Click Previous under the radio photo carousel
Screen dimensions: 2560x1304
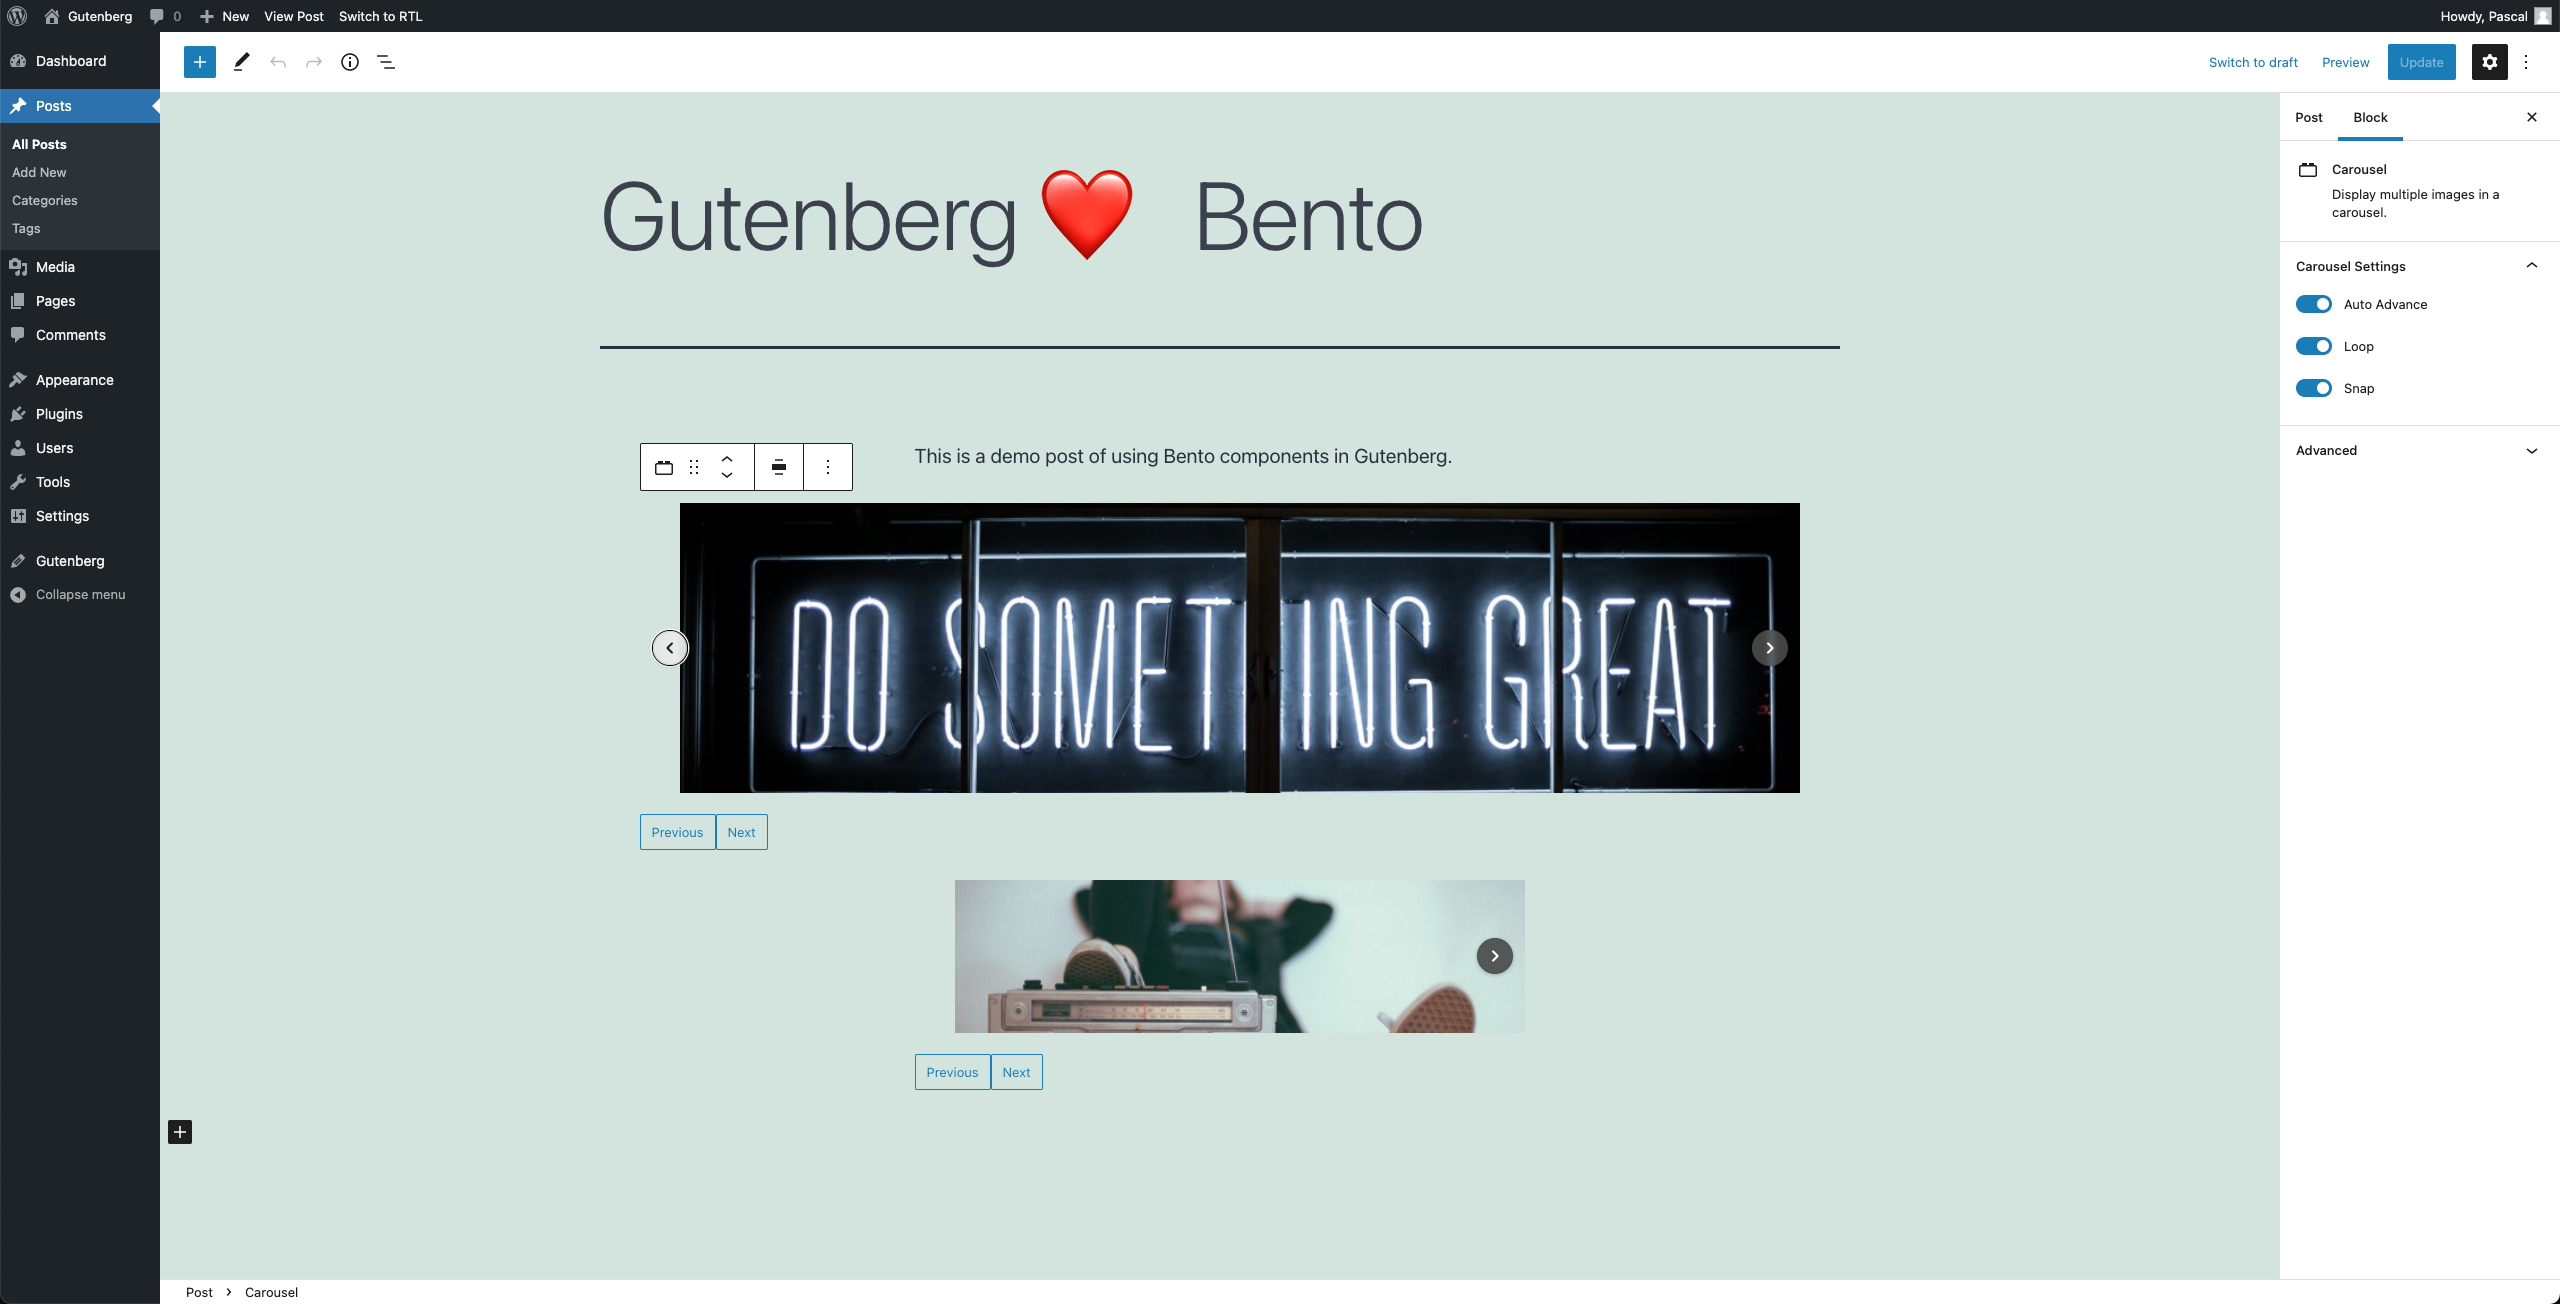953,1072
